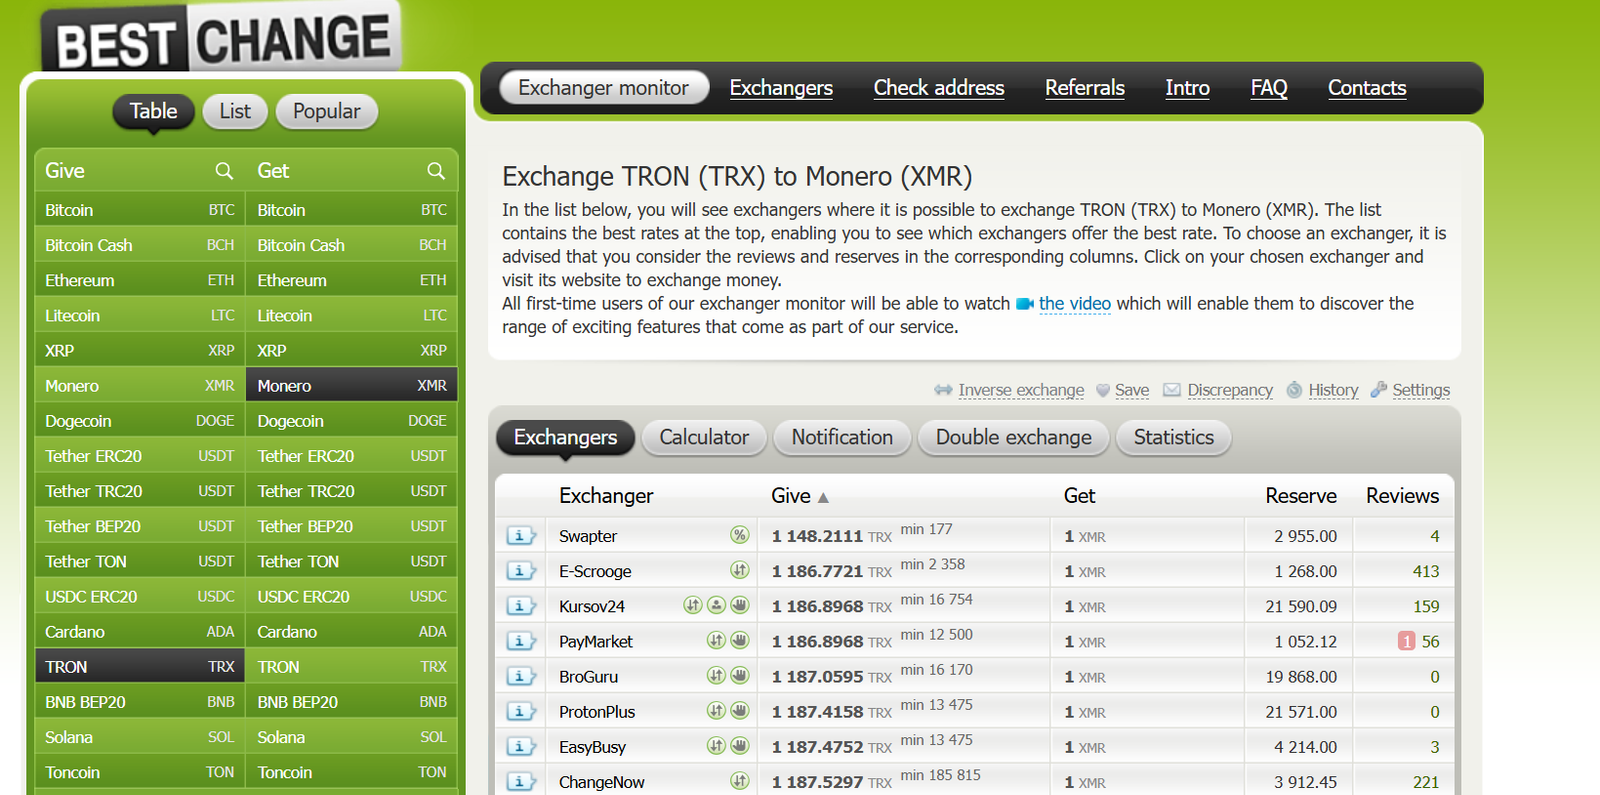1600x795 pixels.
Task: Select Ethereum in the Give list
Action: [80, 281]
